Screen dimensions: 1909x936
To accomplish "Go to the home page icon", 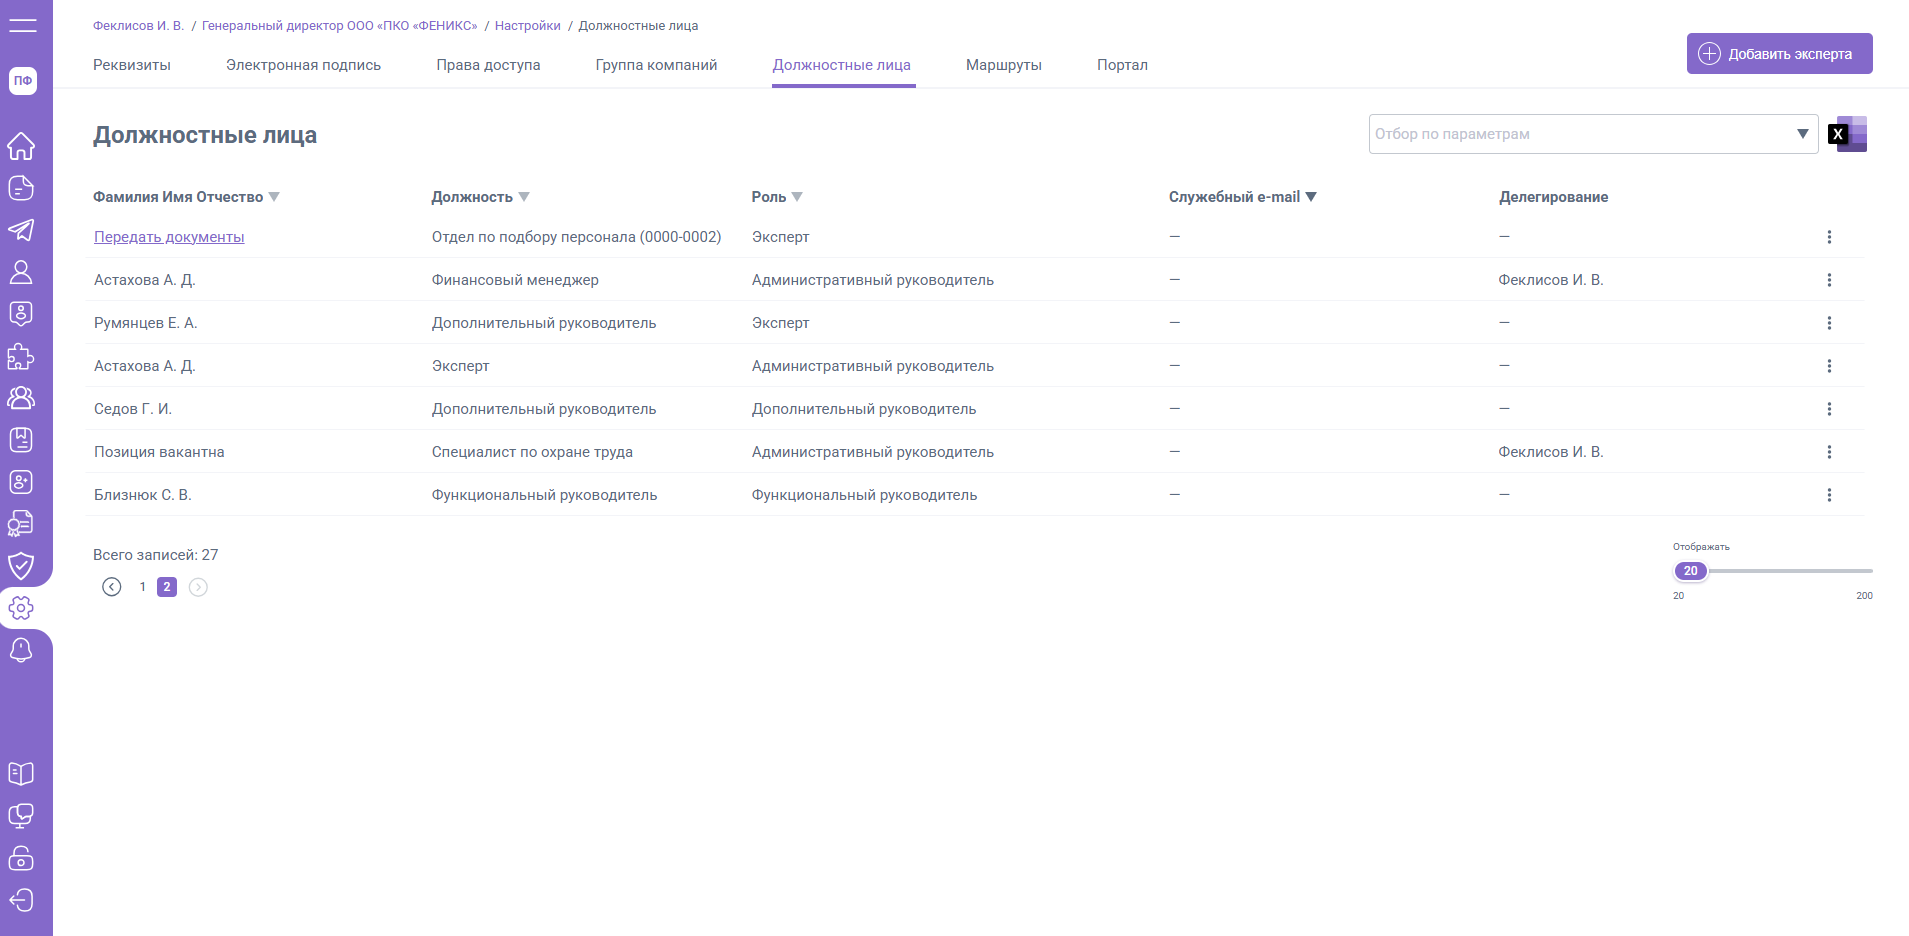I will (21, 146).
